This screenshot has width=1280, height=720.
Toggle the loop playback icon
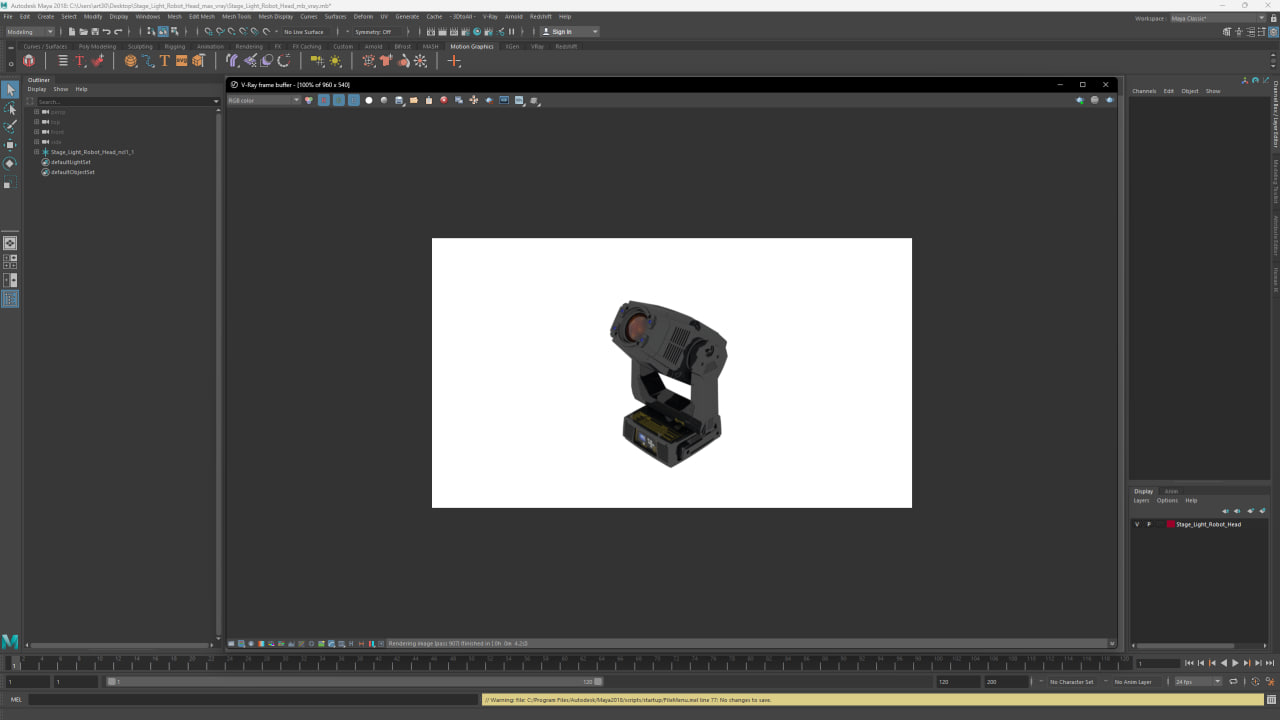pyautogui.click(x=1233, y=682)
